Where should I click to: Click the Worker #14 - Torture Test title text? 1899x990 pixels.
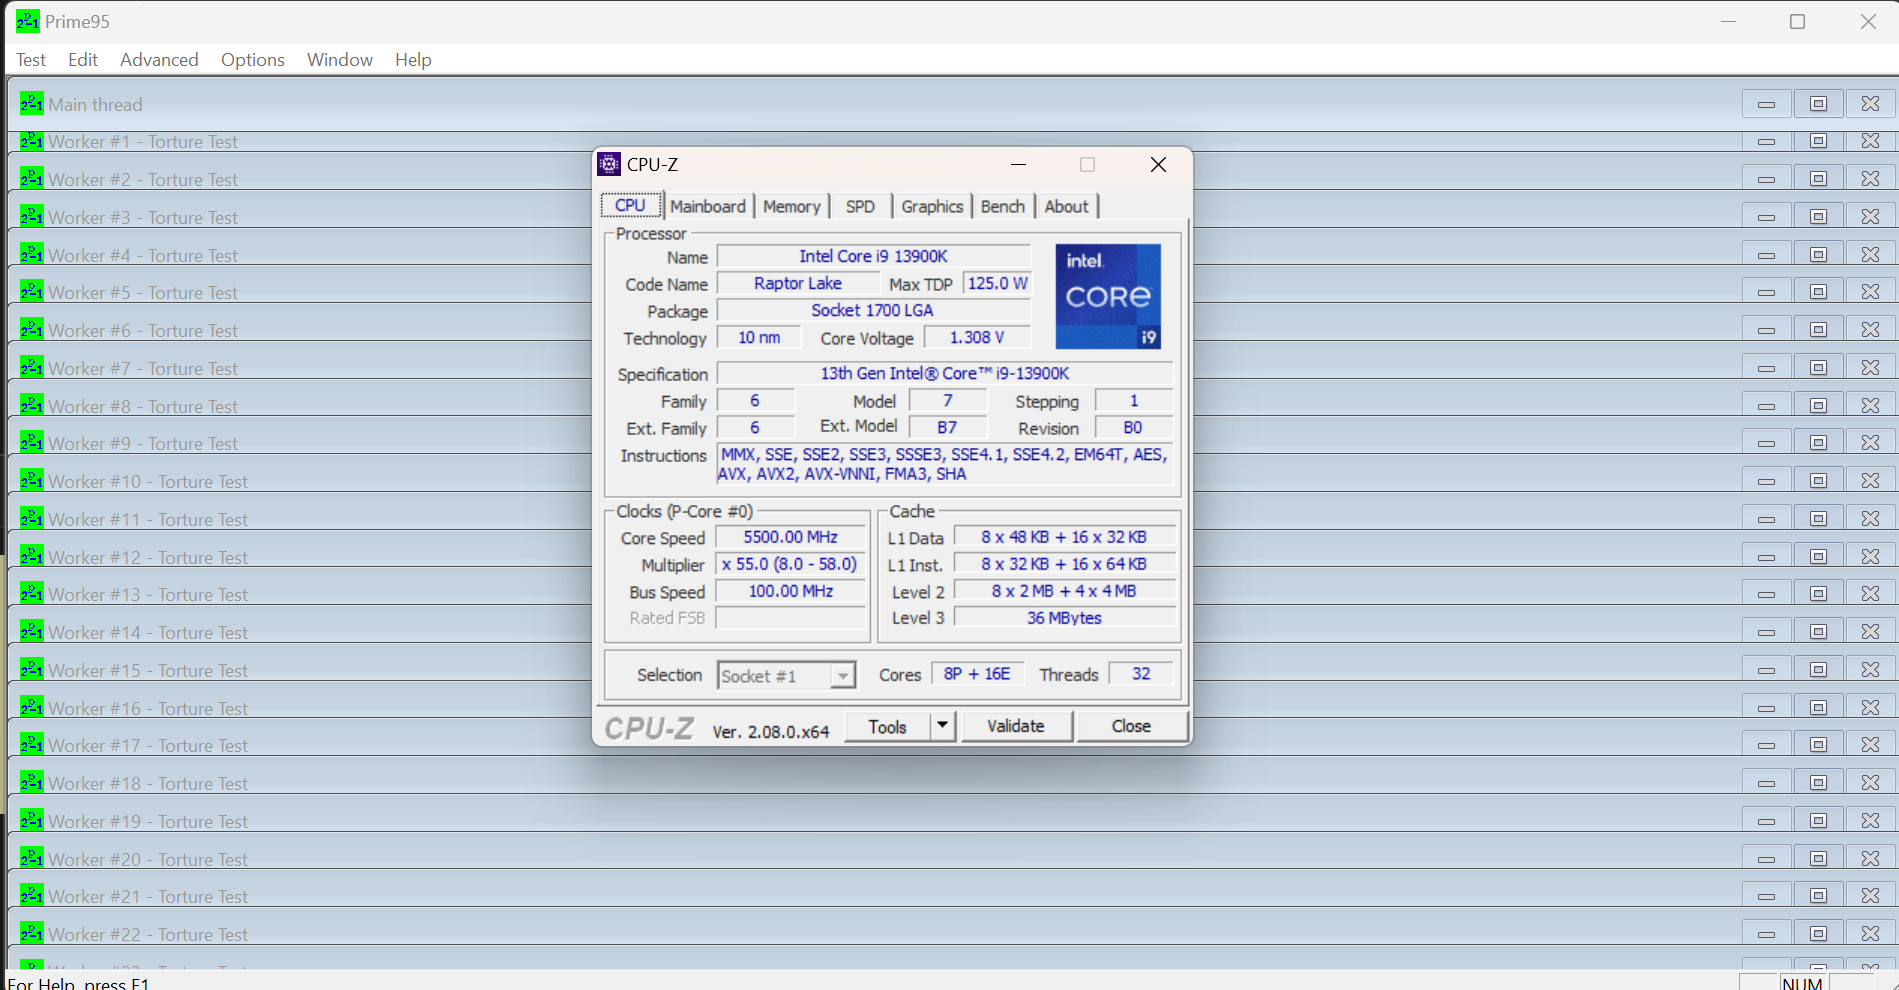click(148, 632)
